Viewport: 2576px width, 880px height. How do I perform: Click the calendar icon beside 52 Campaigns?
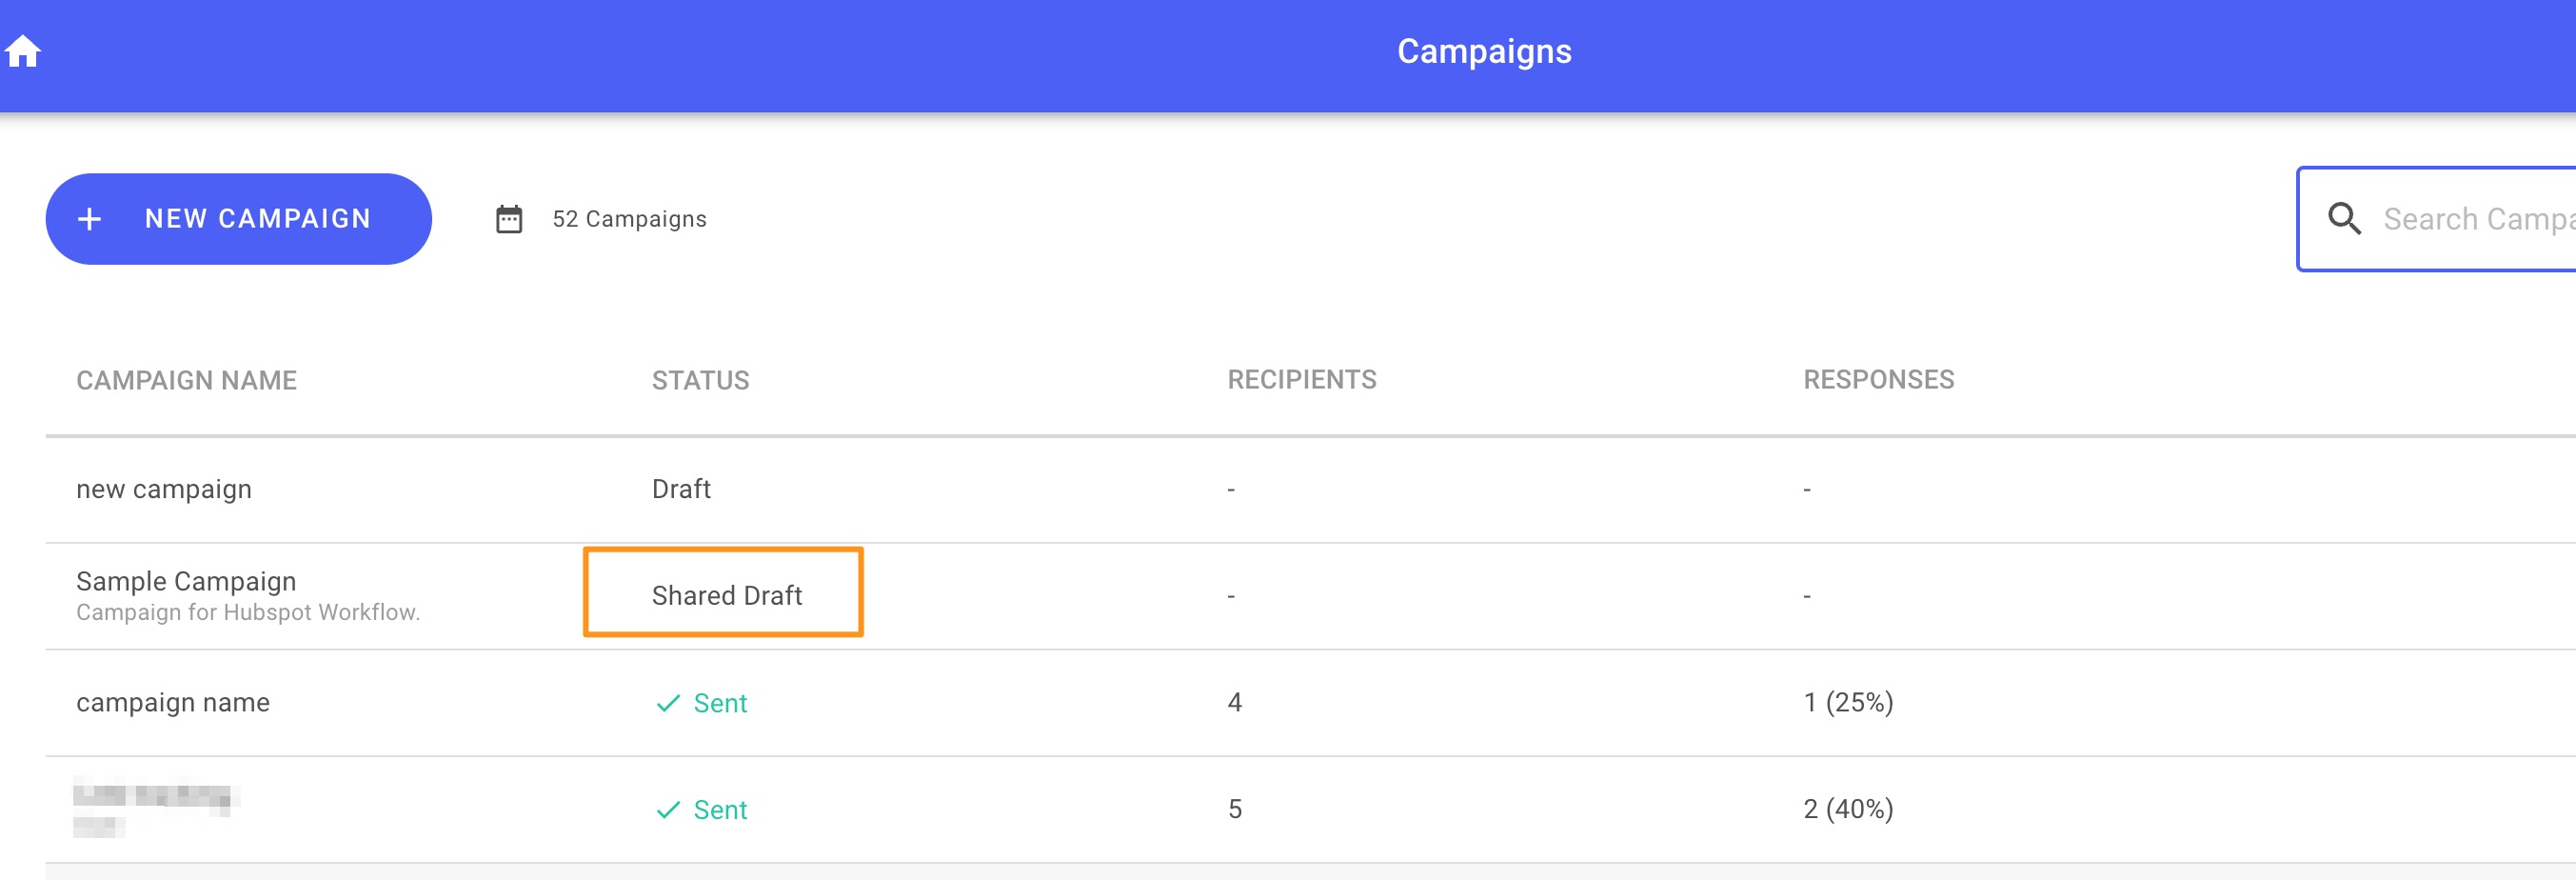tap(509, 219)
